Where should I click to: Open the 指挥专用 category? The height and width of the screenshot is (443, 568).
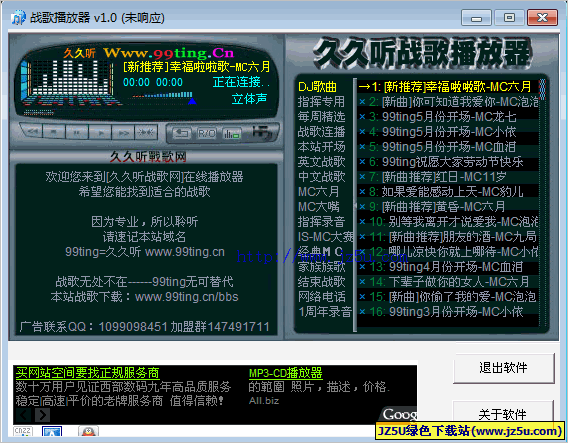(x=321, y=102)
